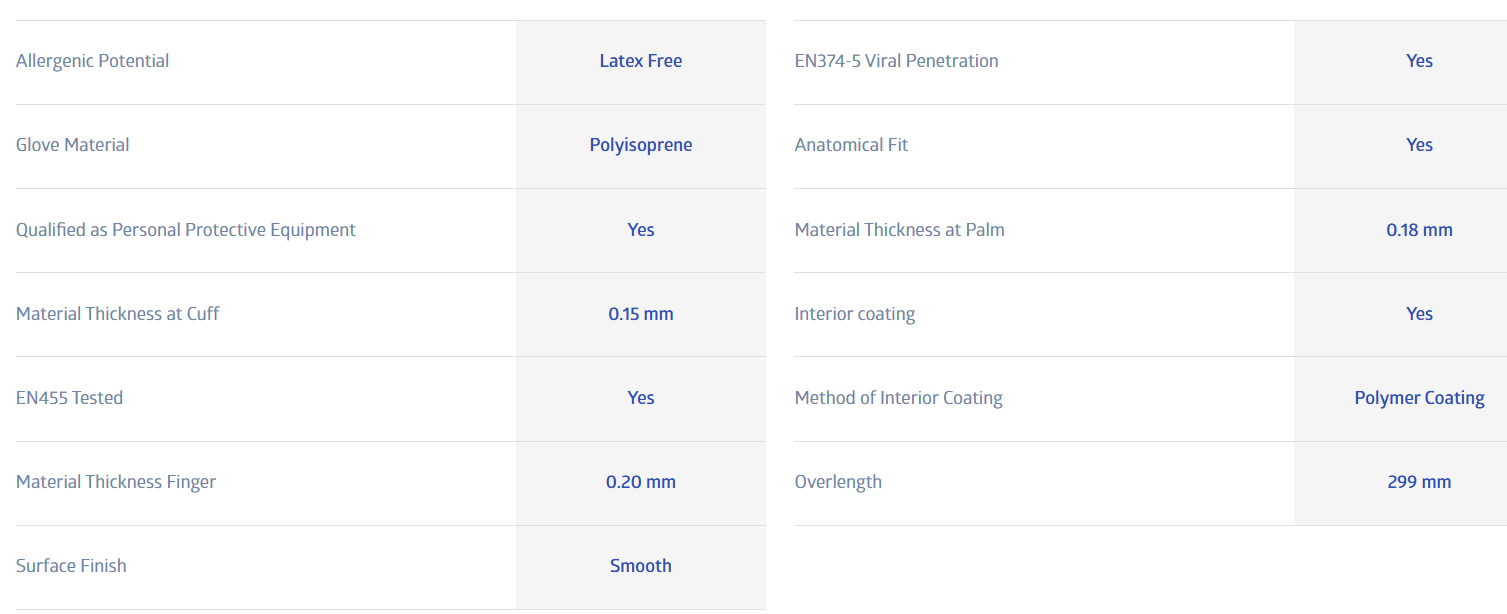Select the 299 mm overlength value
Screen dimensions: 1507x614
click(x=1419, y=482)
